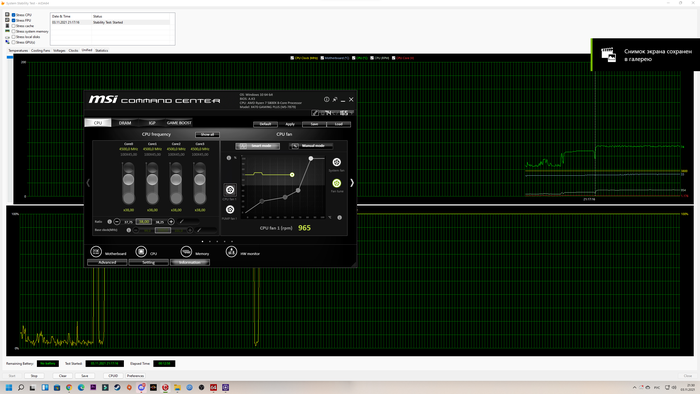Toggle CPU Core red graph legend checkbox
The height and width of the screenshot is (394, 700).
point(394,58)
